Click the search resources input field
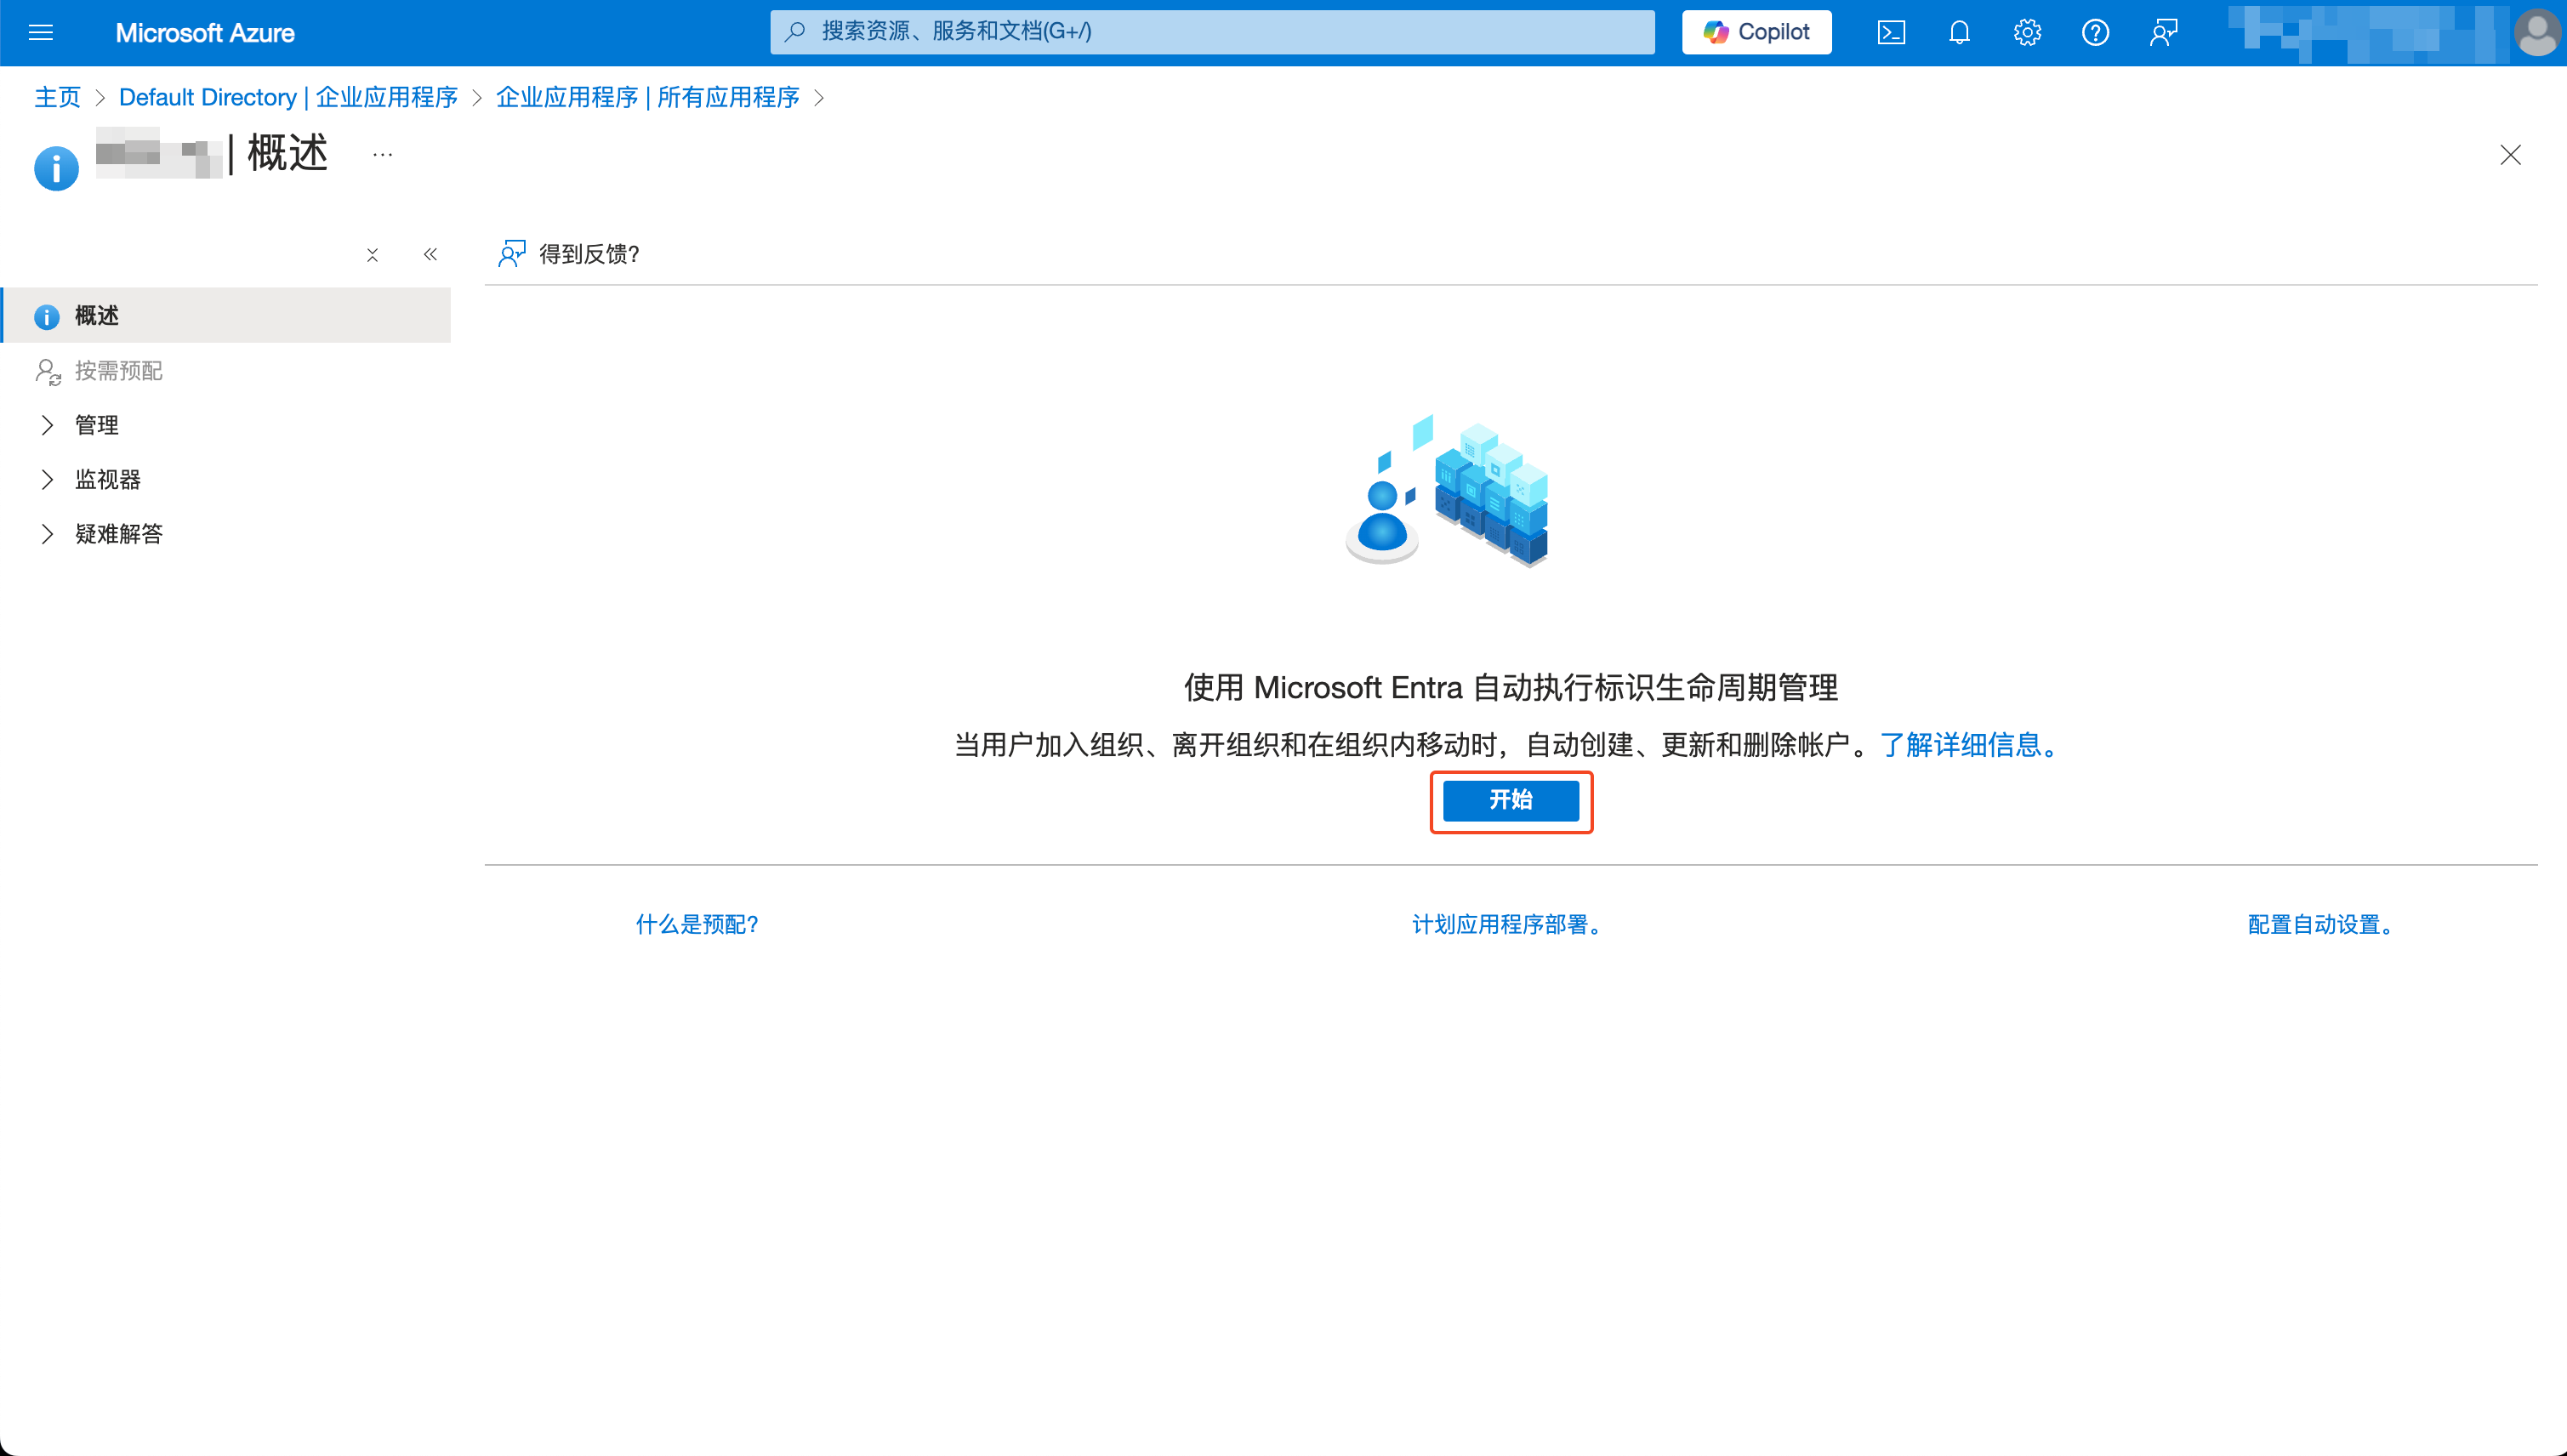The image size is (2567, 1456). coord(1210,32)
